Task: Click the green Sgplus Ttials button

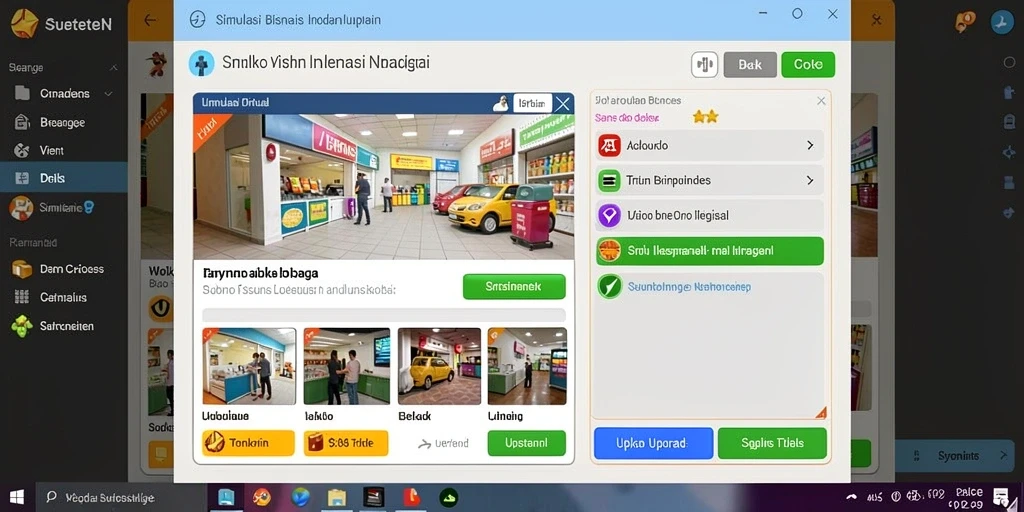Action: pyautogui.click(x=772, y=443)
